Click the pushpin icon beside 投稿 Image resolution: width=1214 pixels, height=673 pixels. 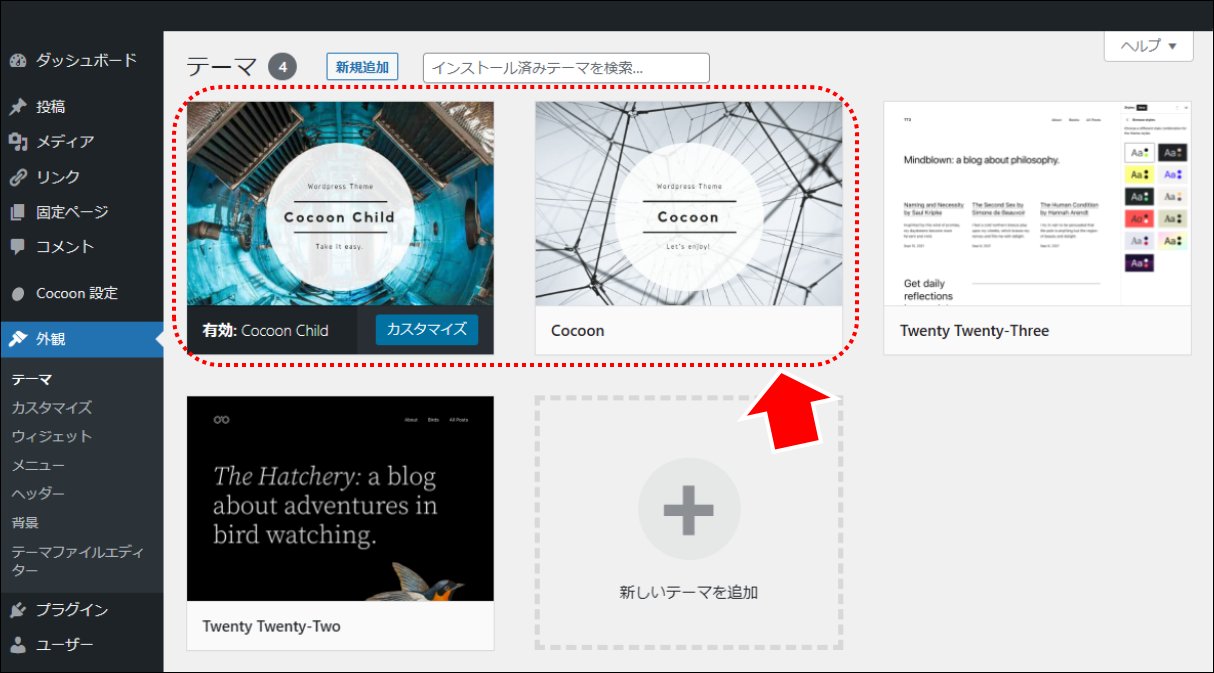(x=18, y=107)
